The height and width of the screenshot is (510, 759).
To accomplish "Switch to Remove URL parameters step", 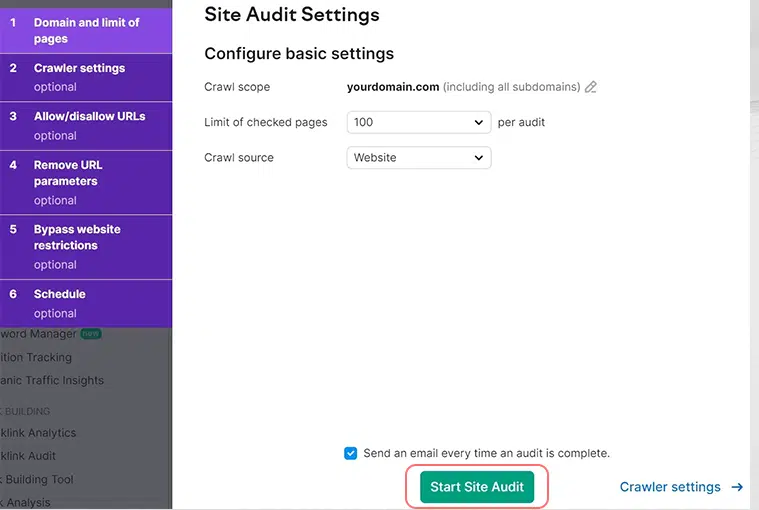I will pyautogui.click(x=86, y=182).
